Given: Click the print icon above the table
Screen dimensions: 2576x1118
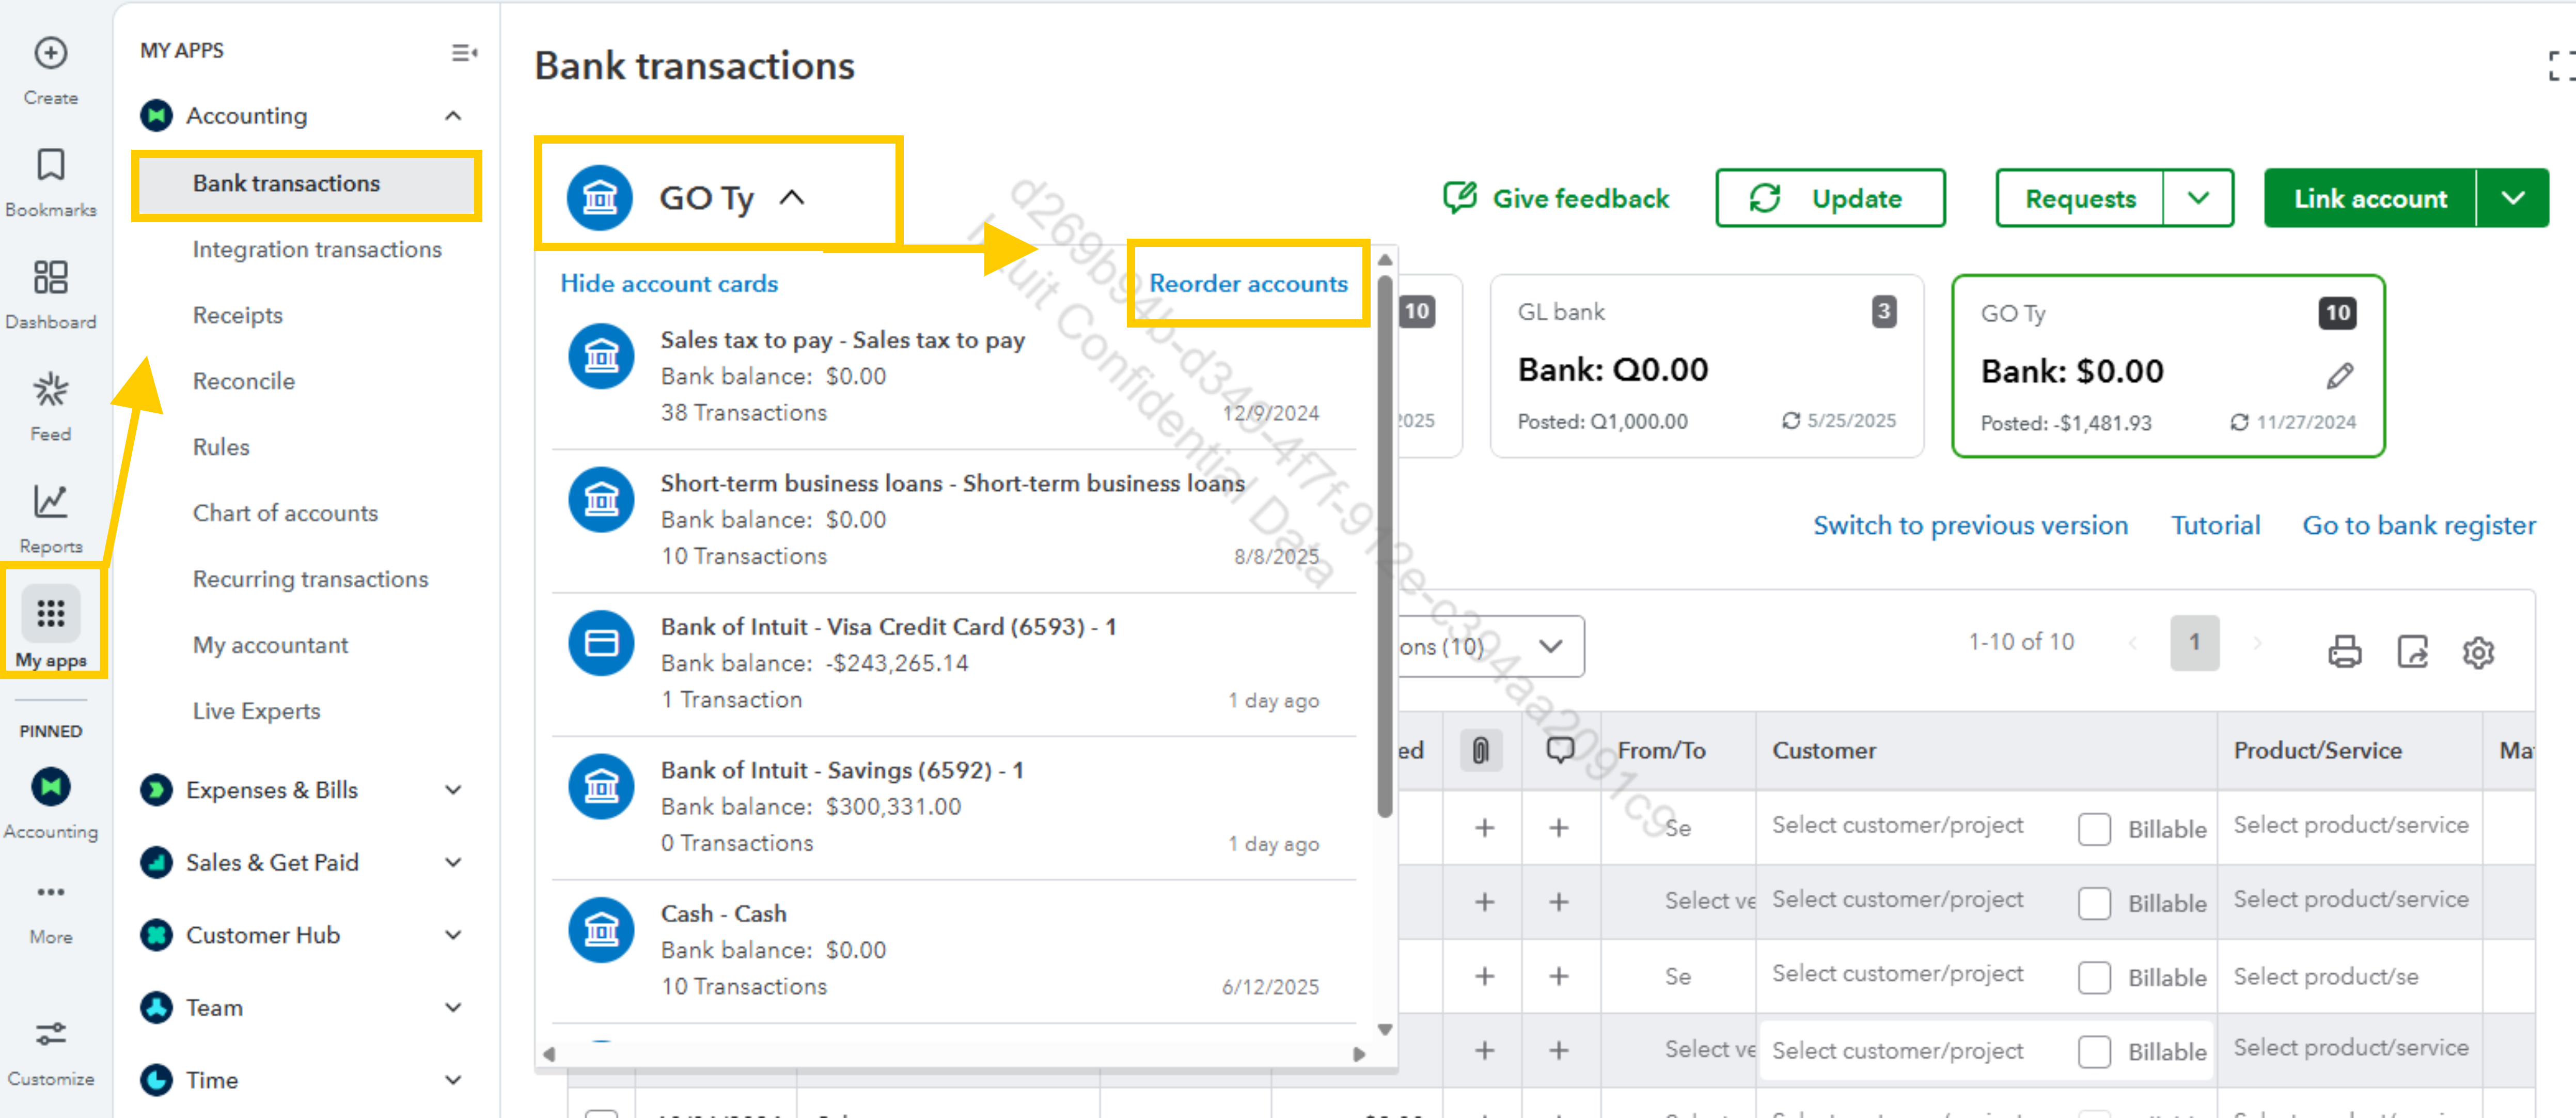Looking at the screenshot, I should click(2344, 652).
